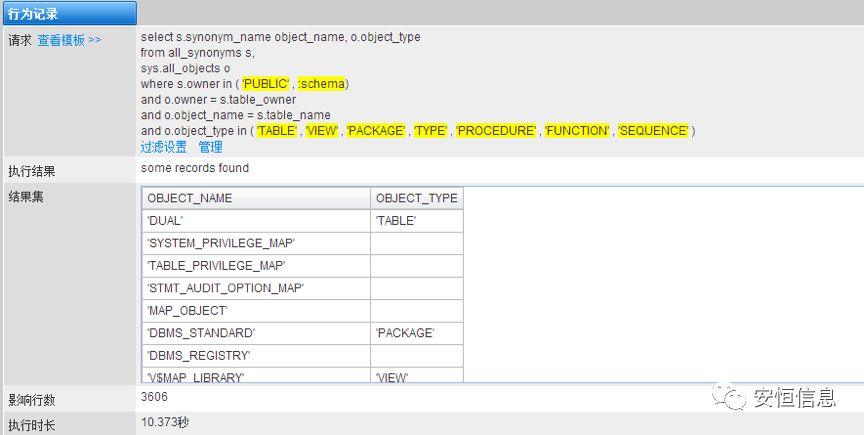Select the 'STMT_AUDIT_OPTION_MAP' row
The height and width of the screenshot is (435, 864).
coord(303,288)
